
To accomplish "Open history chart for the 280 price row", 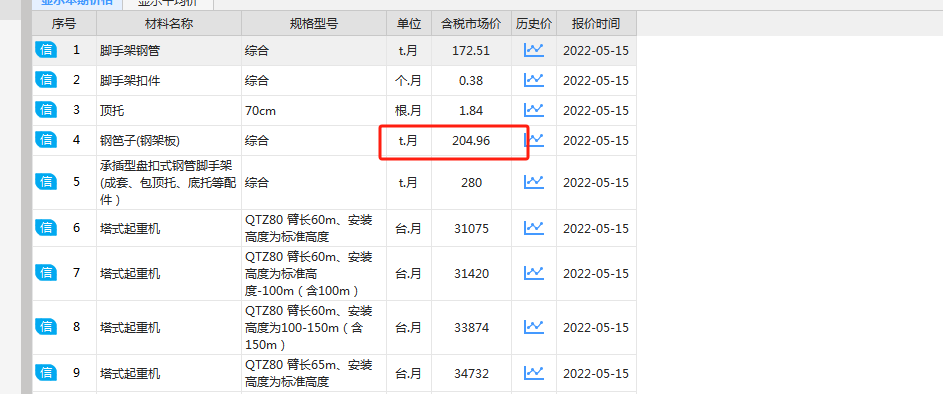I will tap(533, 182).
